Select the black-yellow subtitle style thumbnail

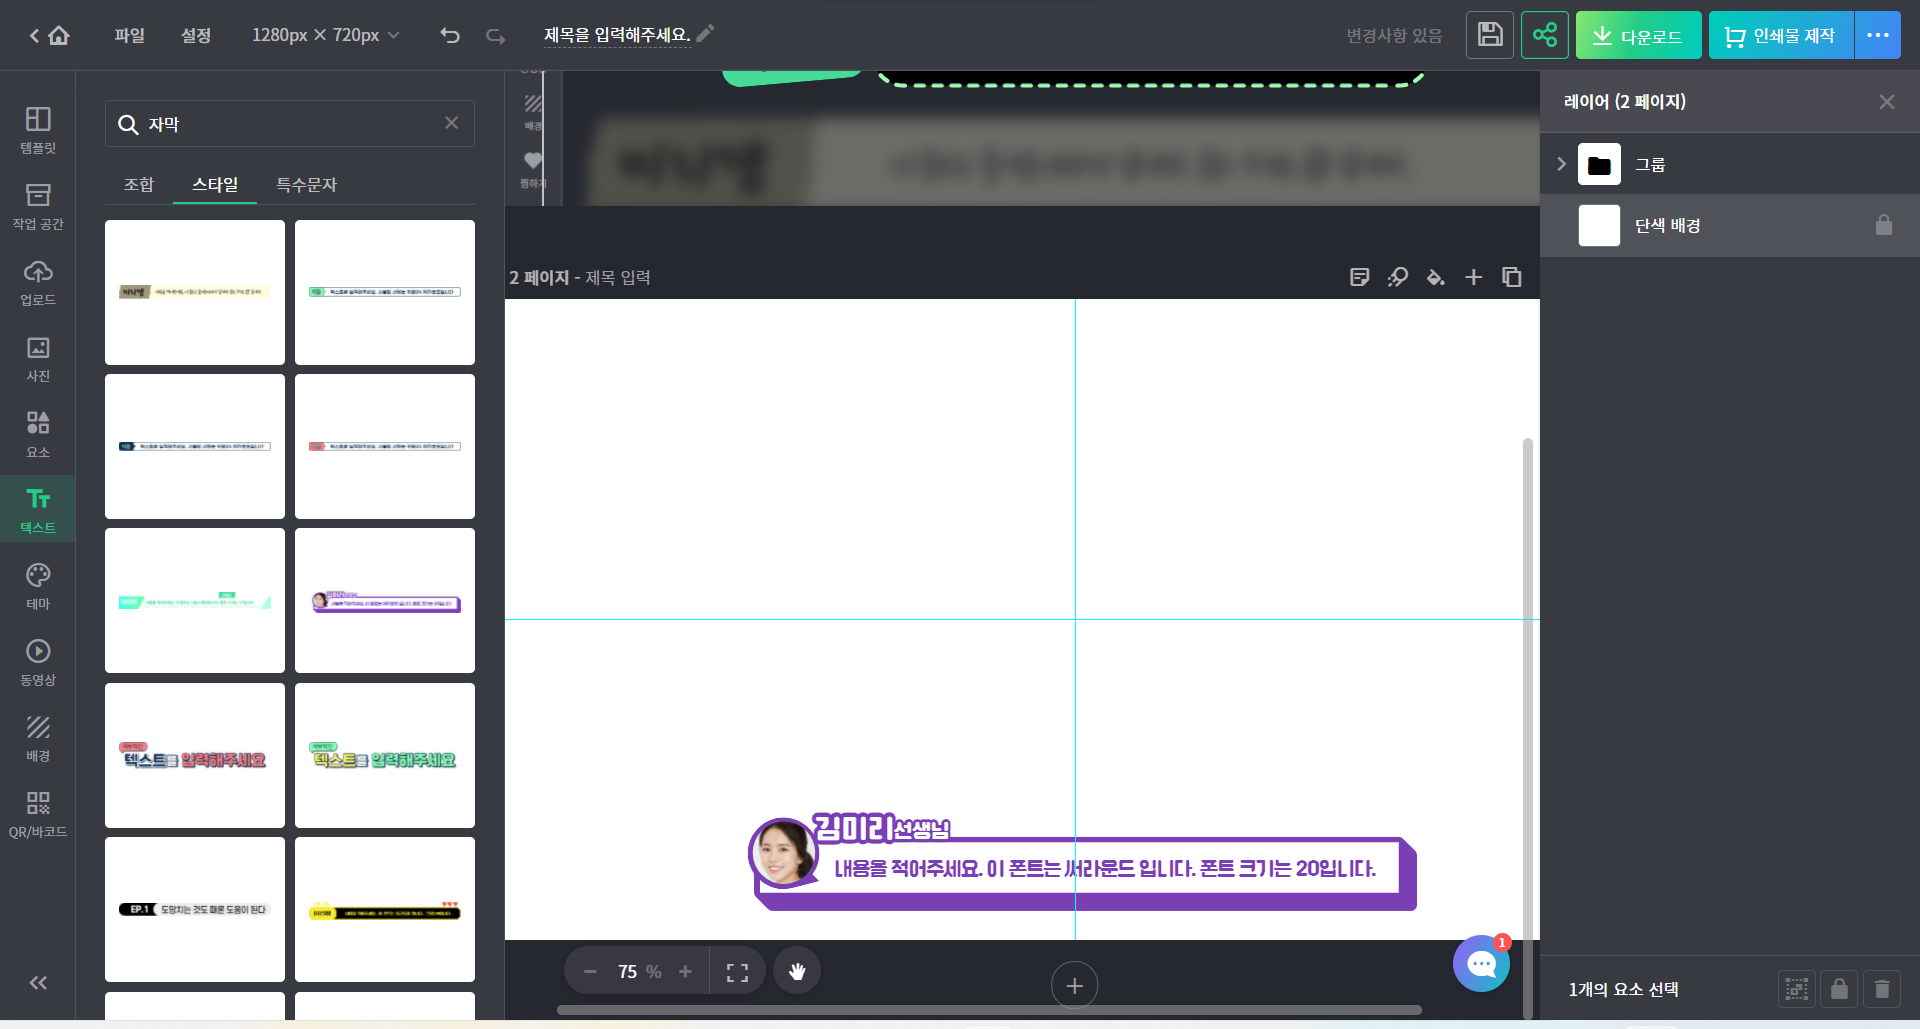point(385,909)
